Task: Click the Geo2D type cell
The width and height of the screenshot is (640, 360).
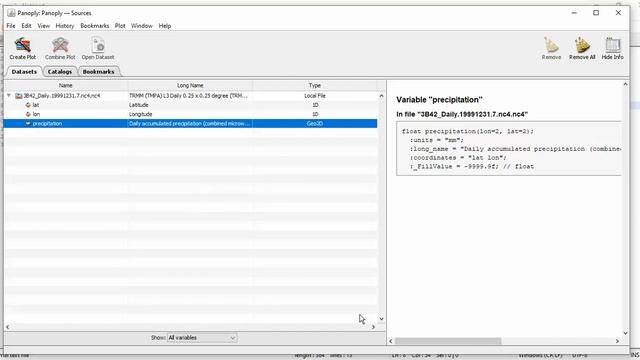Action: pyautogui.click(x=315, y=123)
